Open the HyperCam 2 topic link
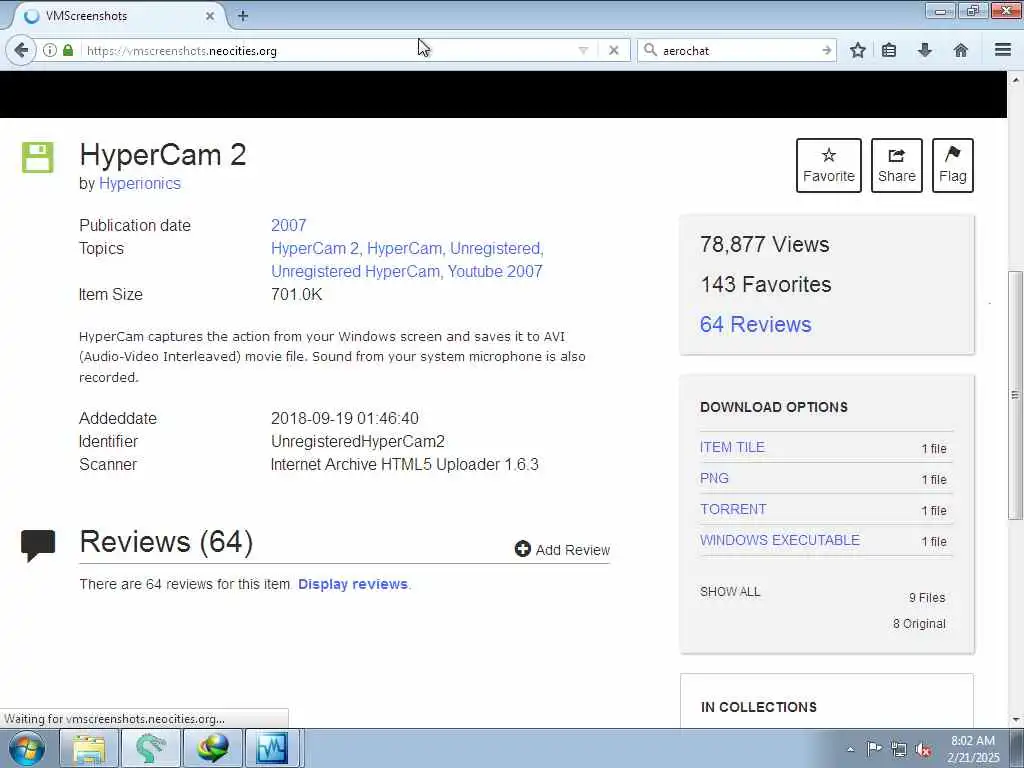The width and height of the screenshot is (1024, 768). click(315, 249)
